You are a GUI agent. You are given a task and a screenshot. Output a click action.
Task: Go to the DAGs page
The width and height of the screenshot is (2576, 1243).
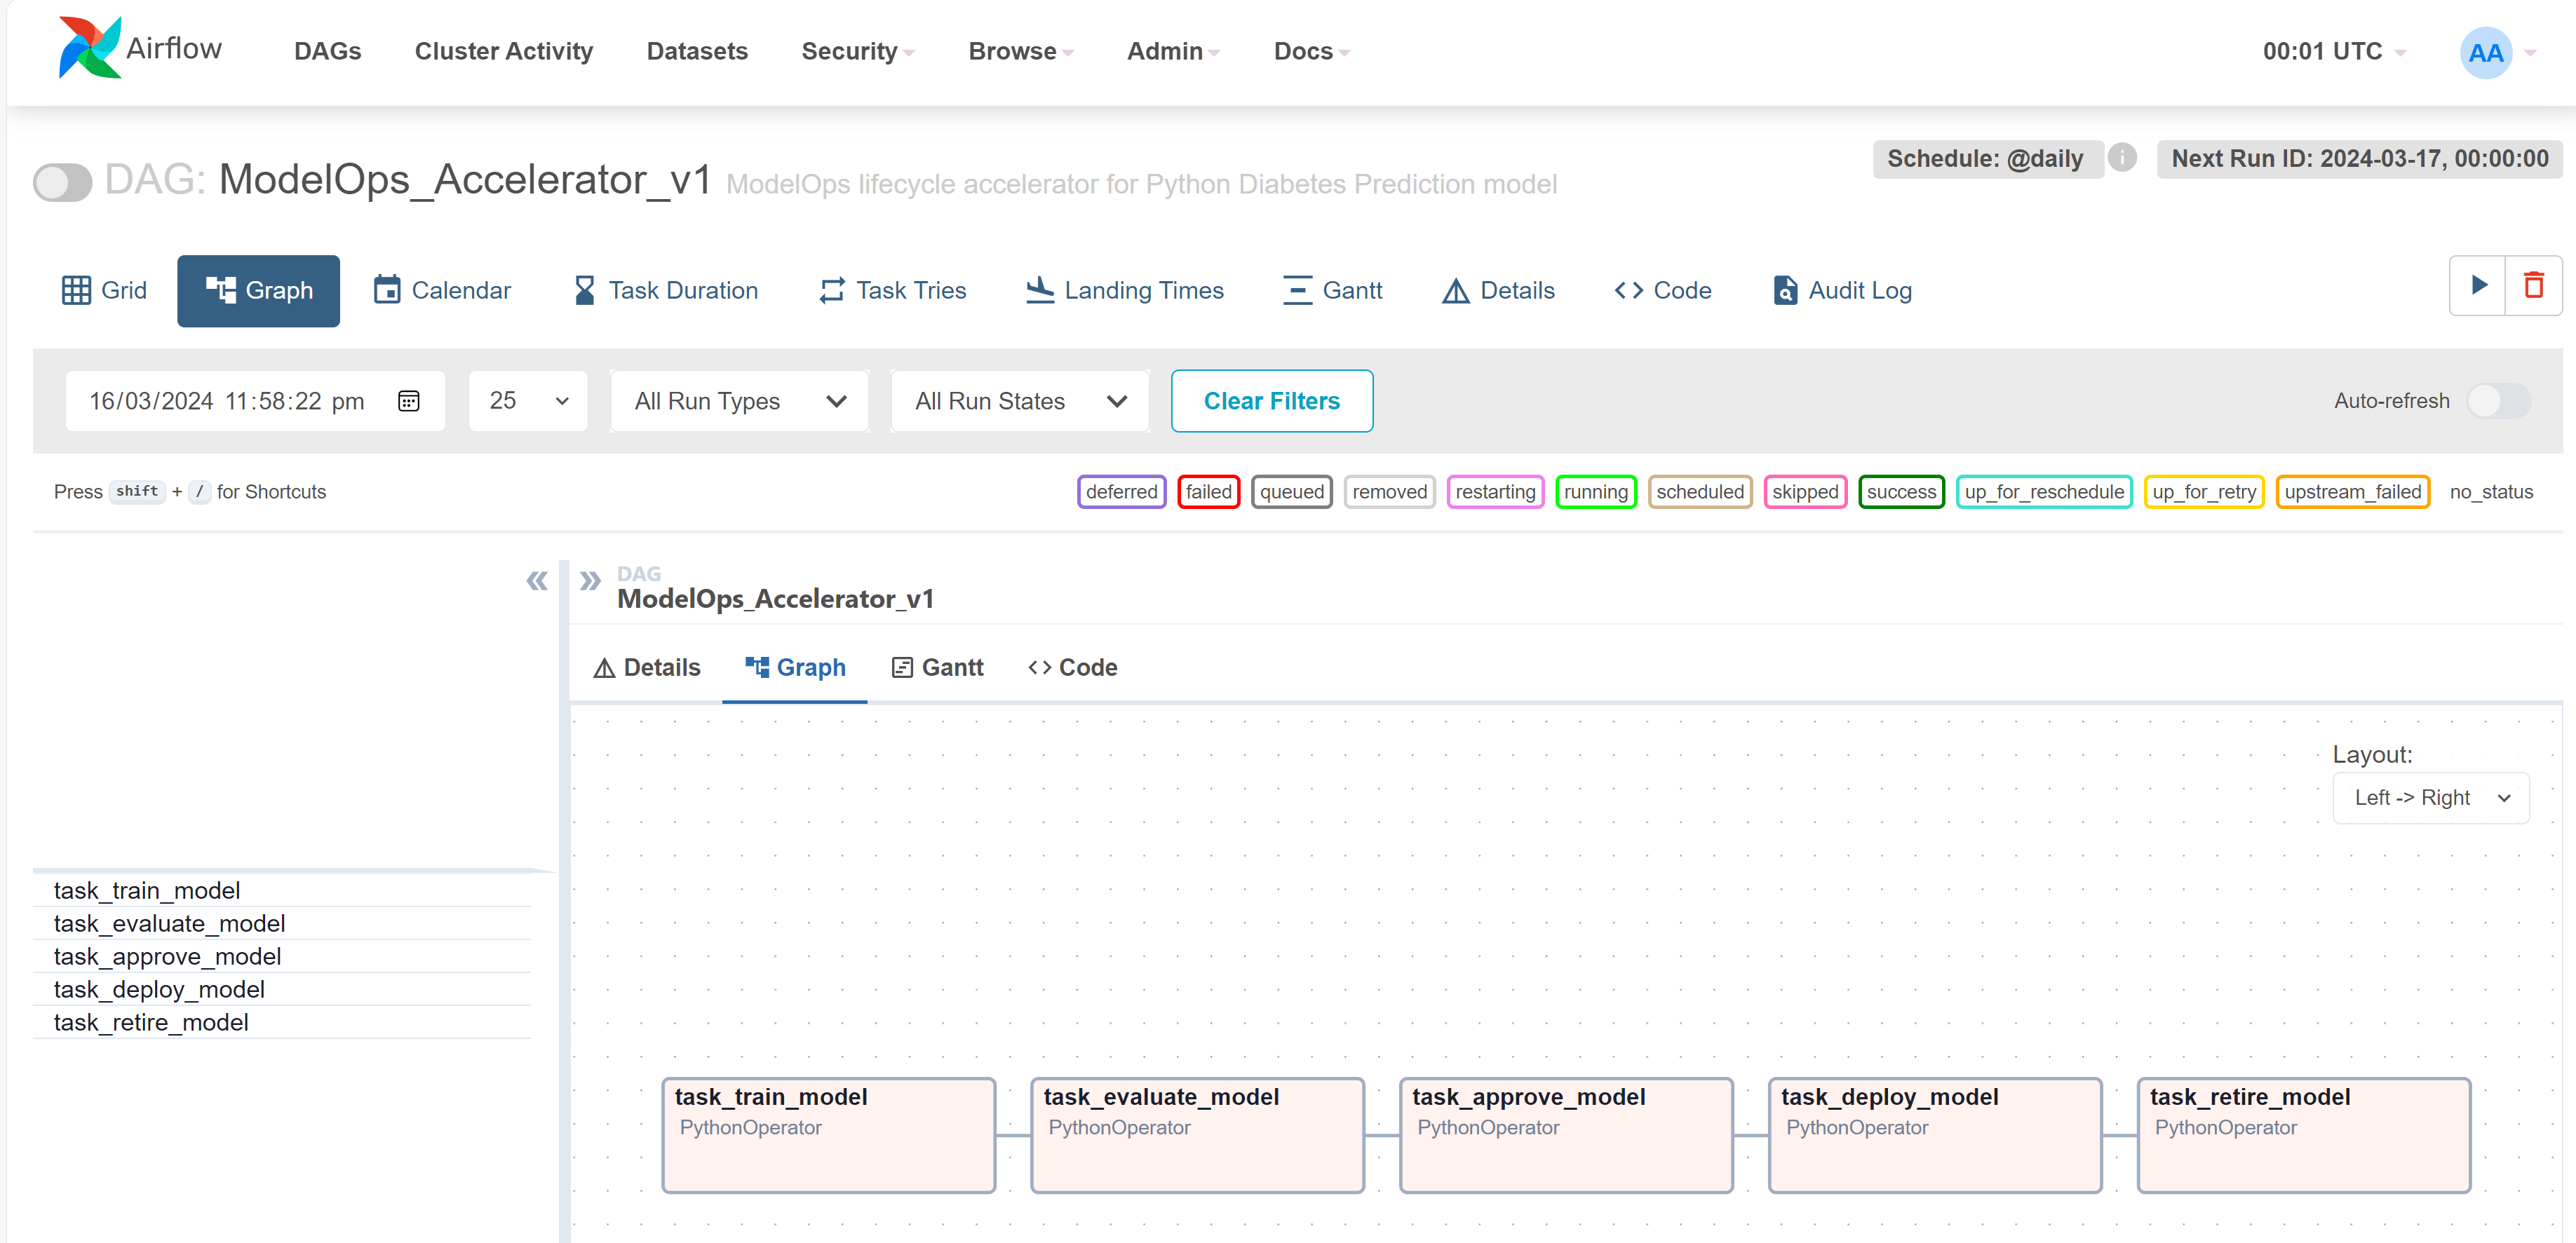click(x=328, y=51)
